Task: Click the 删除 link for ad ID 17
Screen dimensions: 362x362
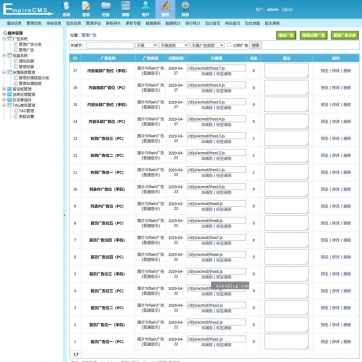Action: click(347, 71)
